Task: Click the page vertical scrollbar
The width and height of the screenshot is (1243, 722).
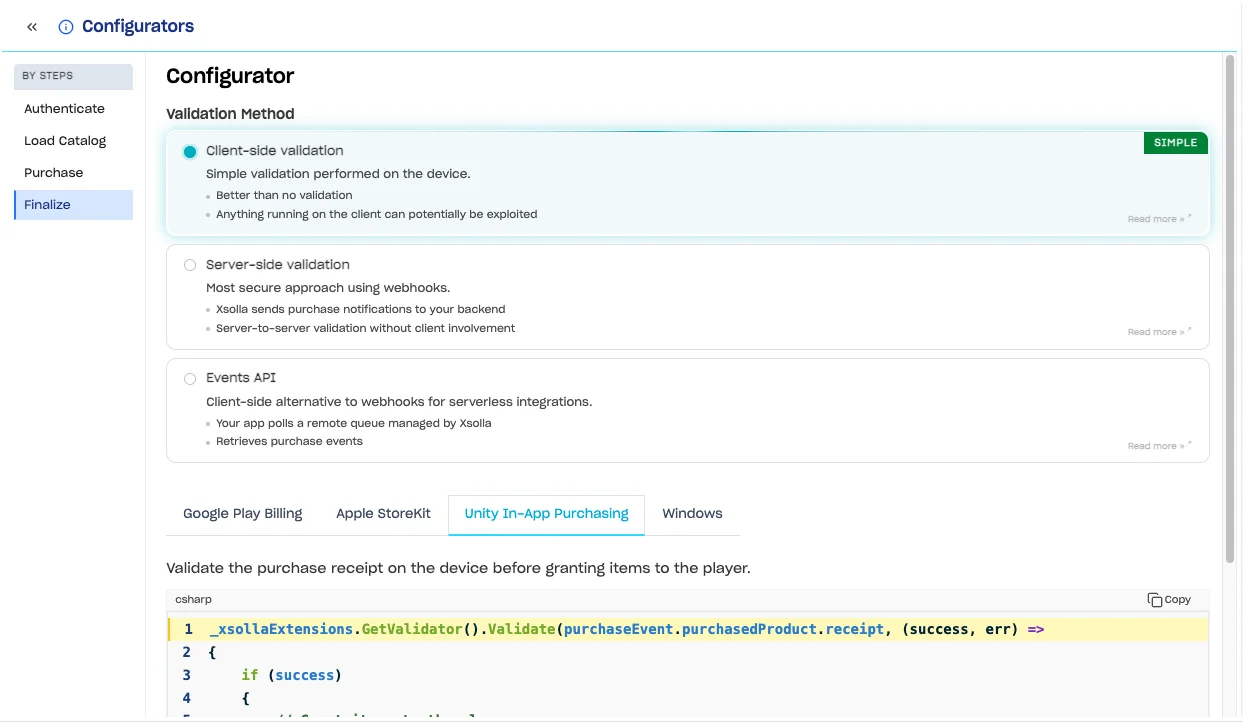Action: coord(1230,308)
